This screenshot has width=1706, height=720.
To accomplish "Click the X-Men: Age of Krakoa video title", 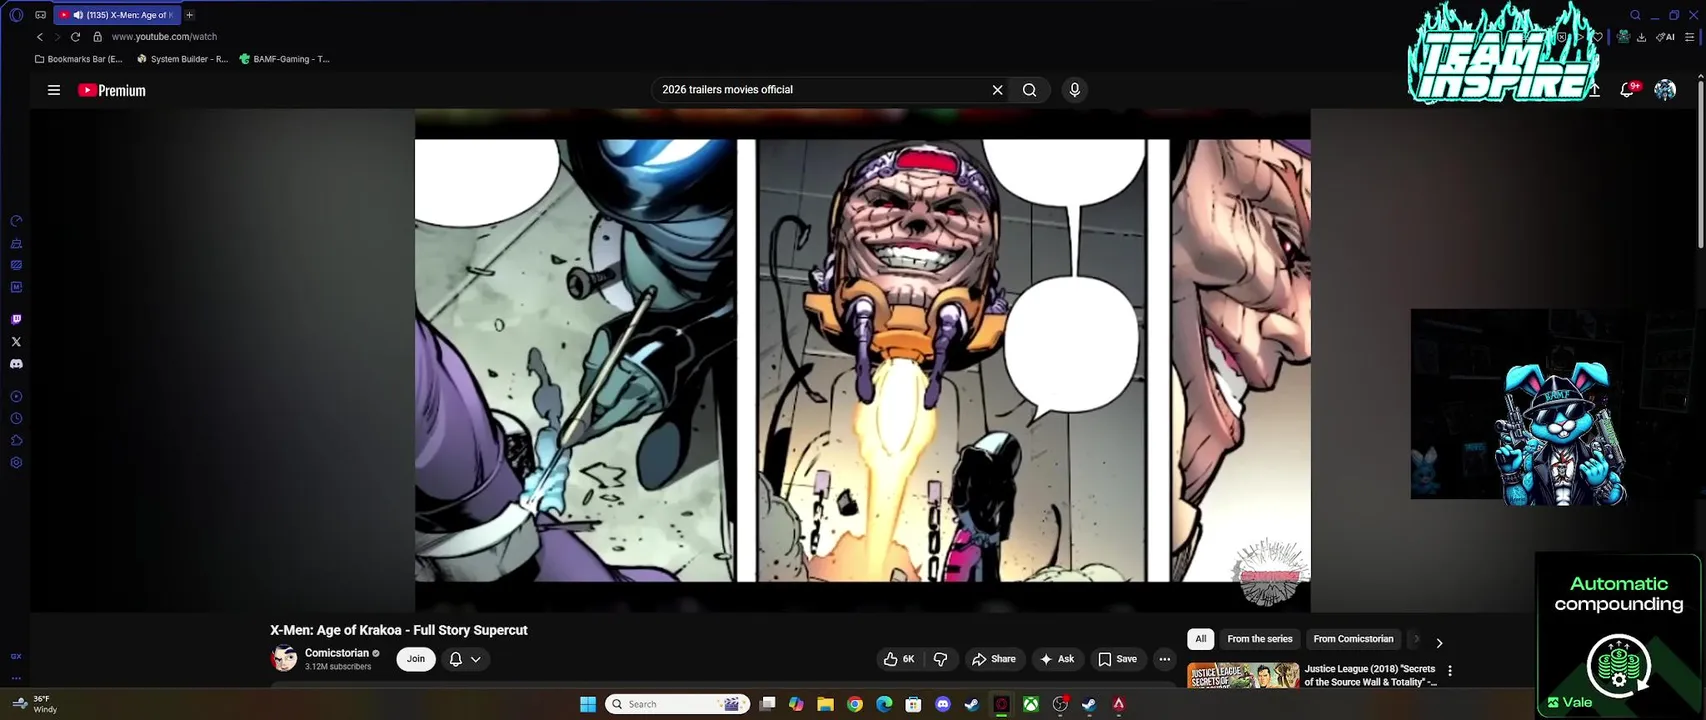I will pos(399,630).
